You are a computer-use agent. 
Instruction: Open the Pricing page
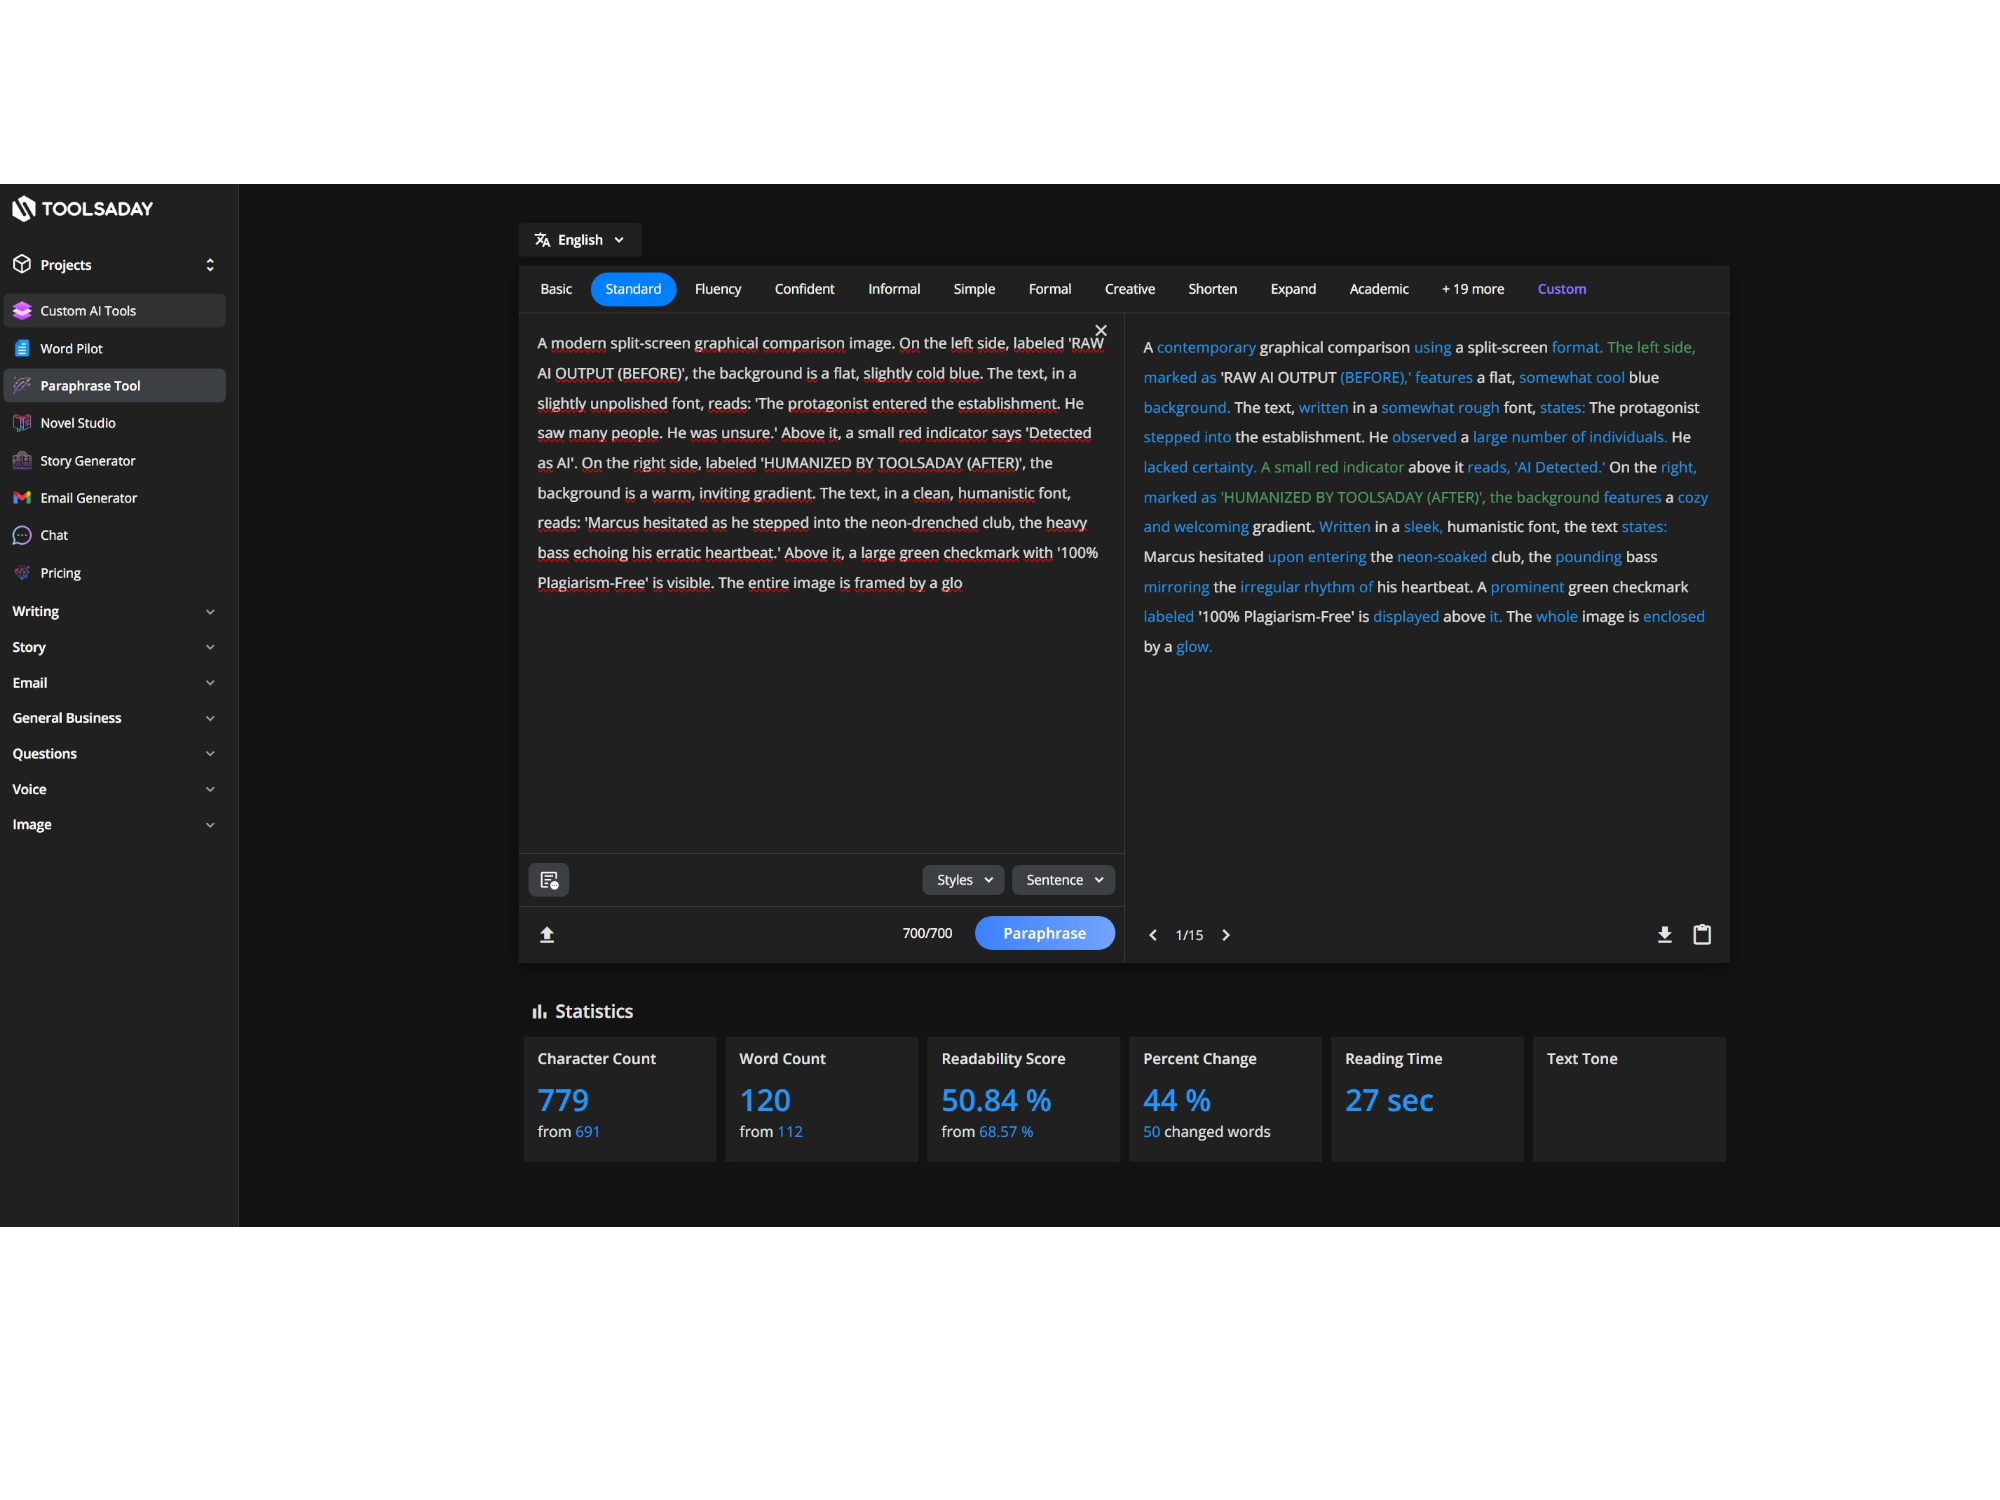tap(60, 572)
